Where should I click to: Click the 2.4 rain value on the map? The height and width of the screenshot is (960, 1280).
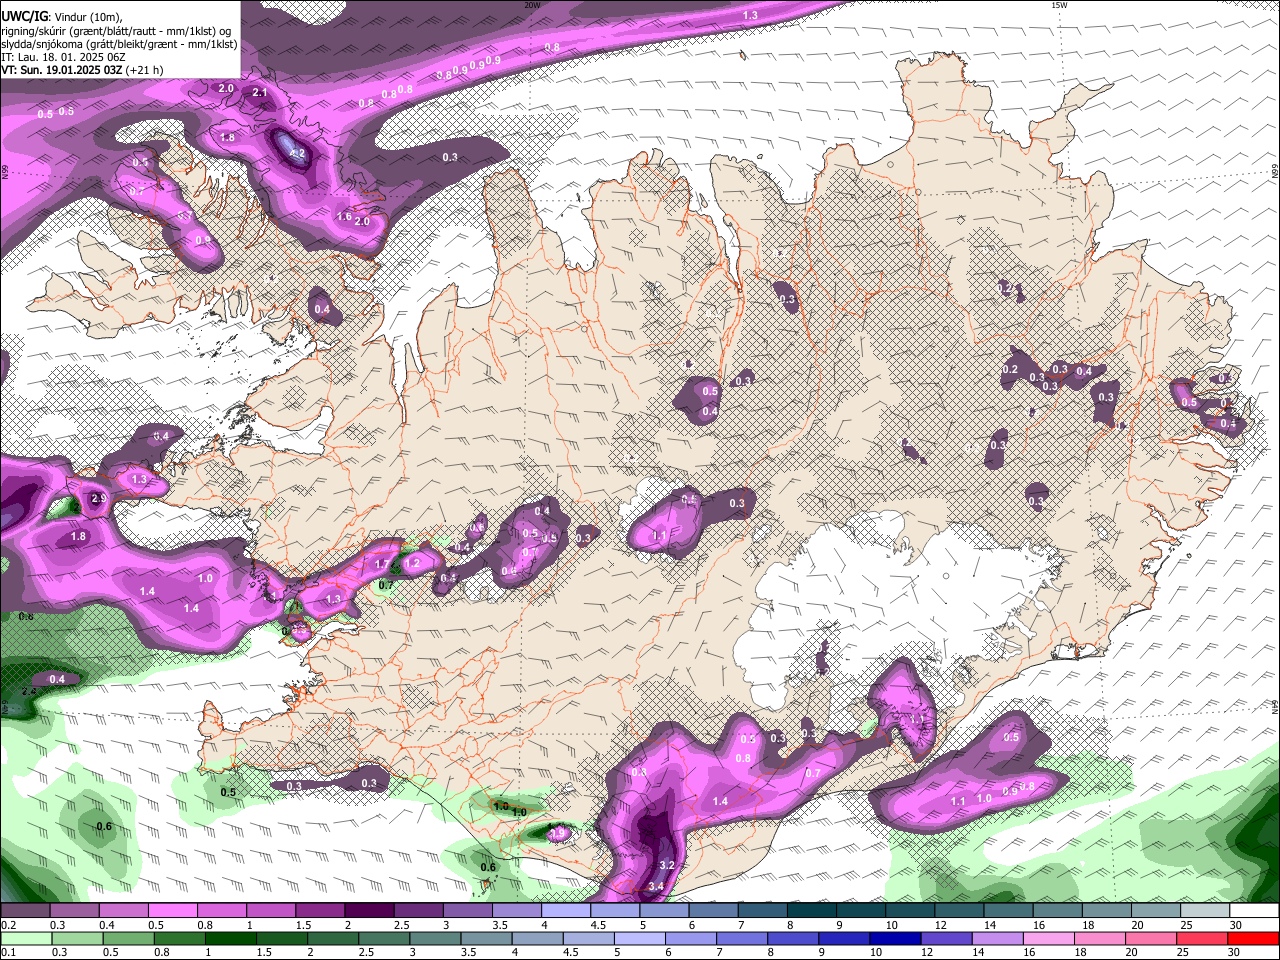coord(29,691)
